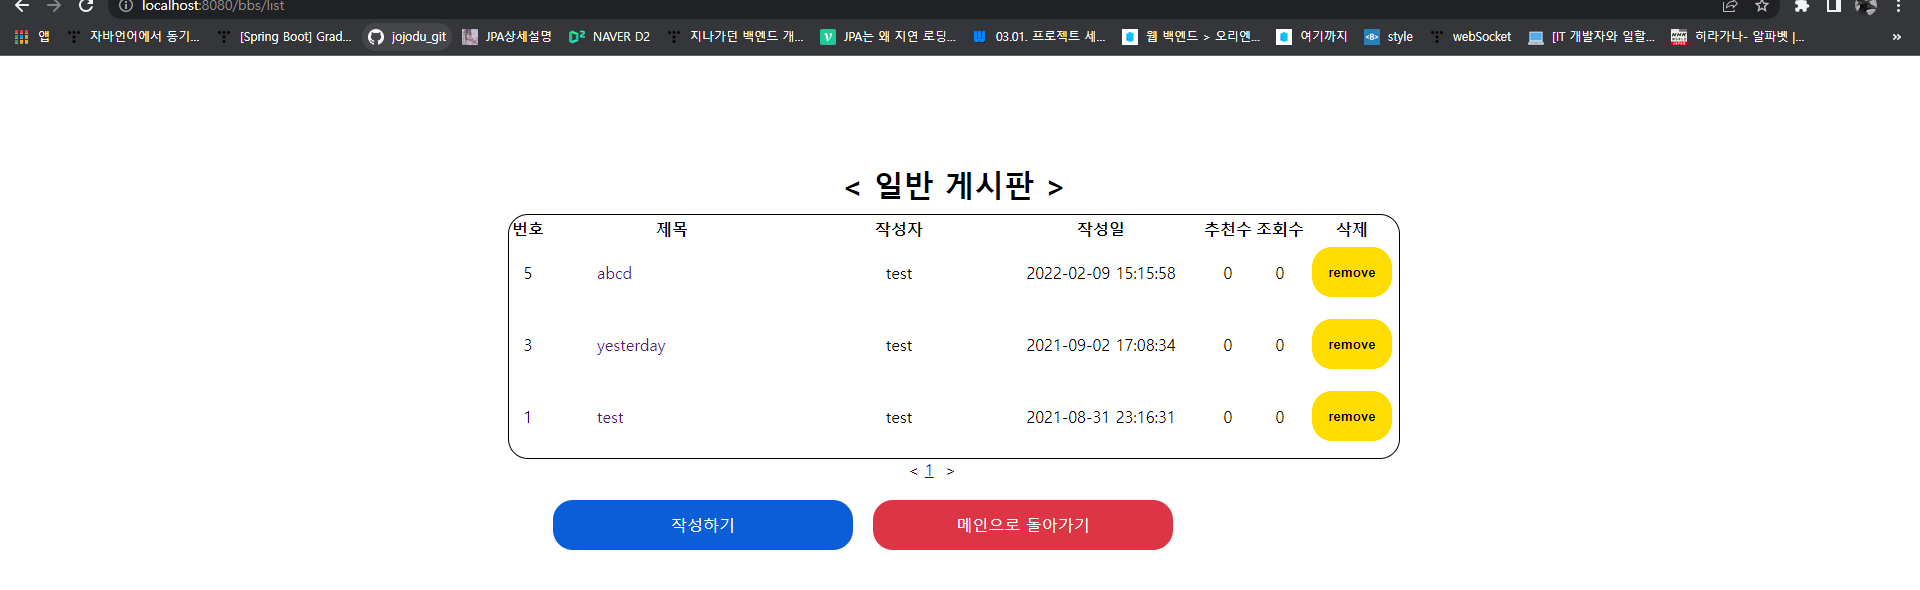Image resolution: width=1920 pixels, height=590 pixels.
Task: Click the previous page '<' arrow
Action: point(913,471)
